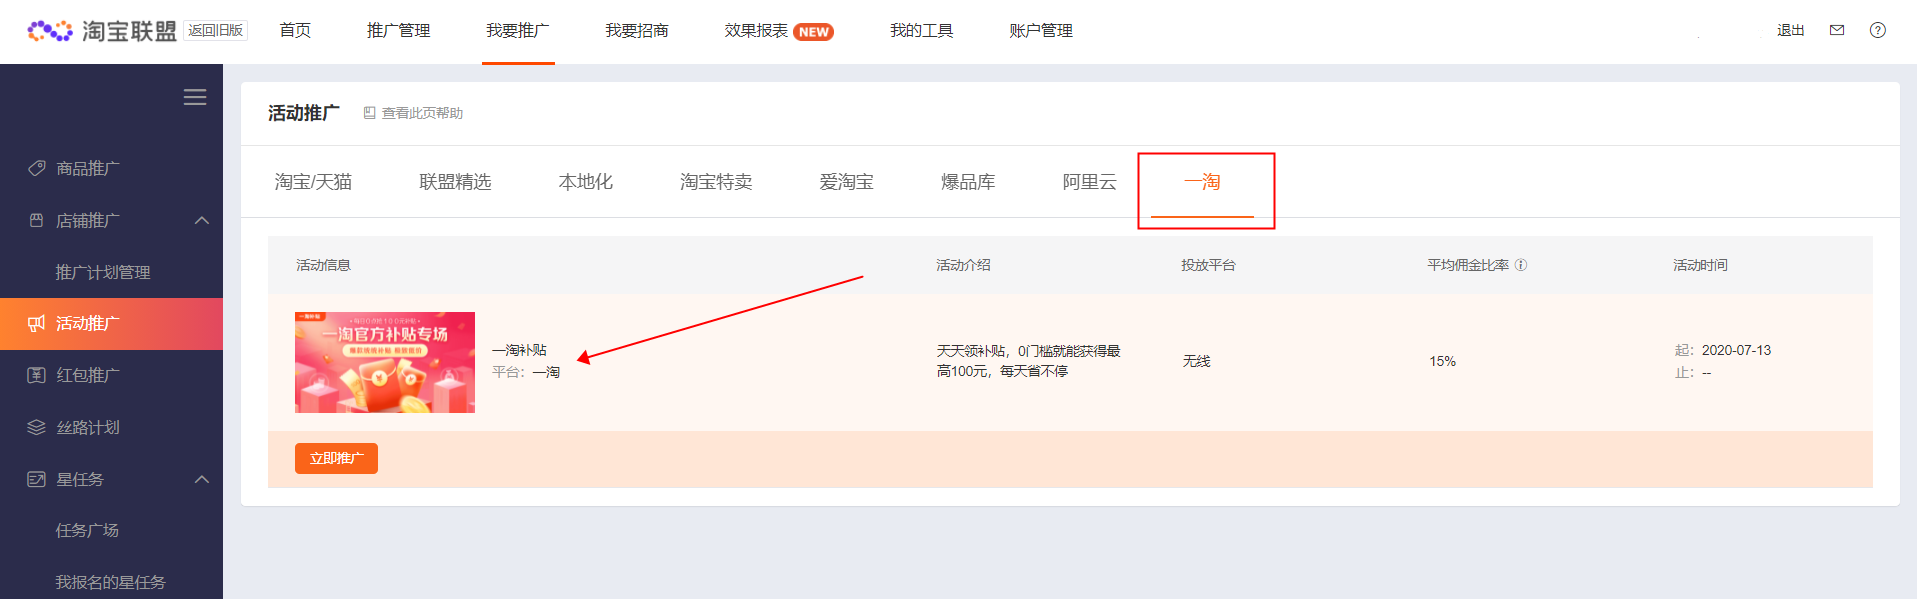Click the book icon beside 查看此页帮助

pyautogui.click(x=369, y=113)
